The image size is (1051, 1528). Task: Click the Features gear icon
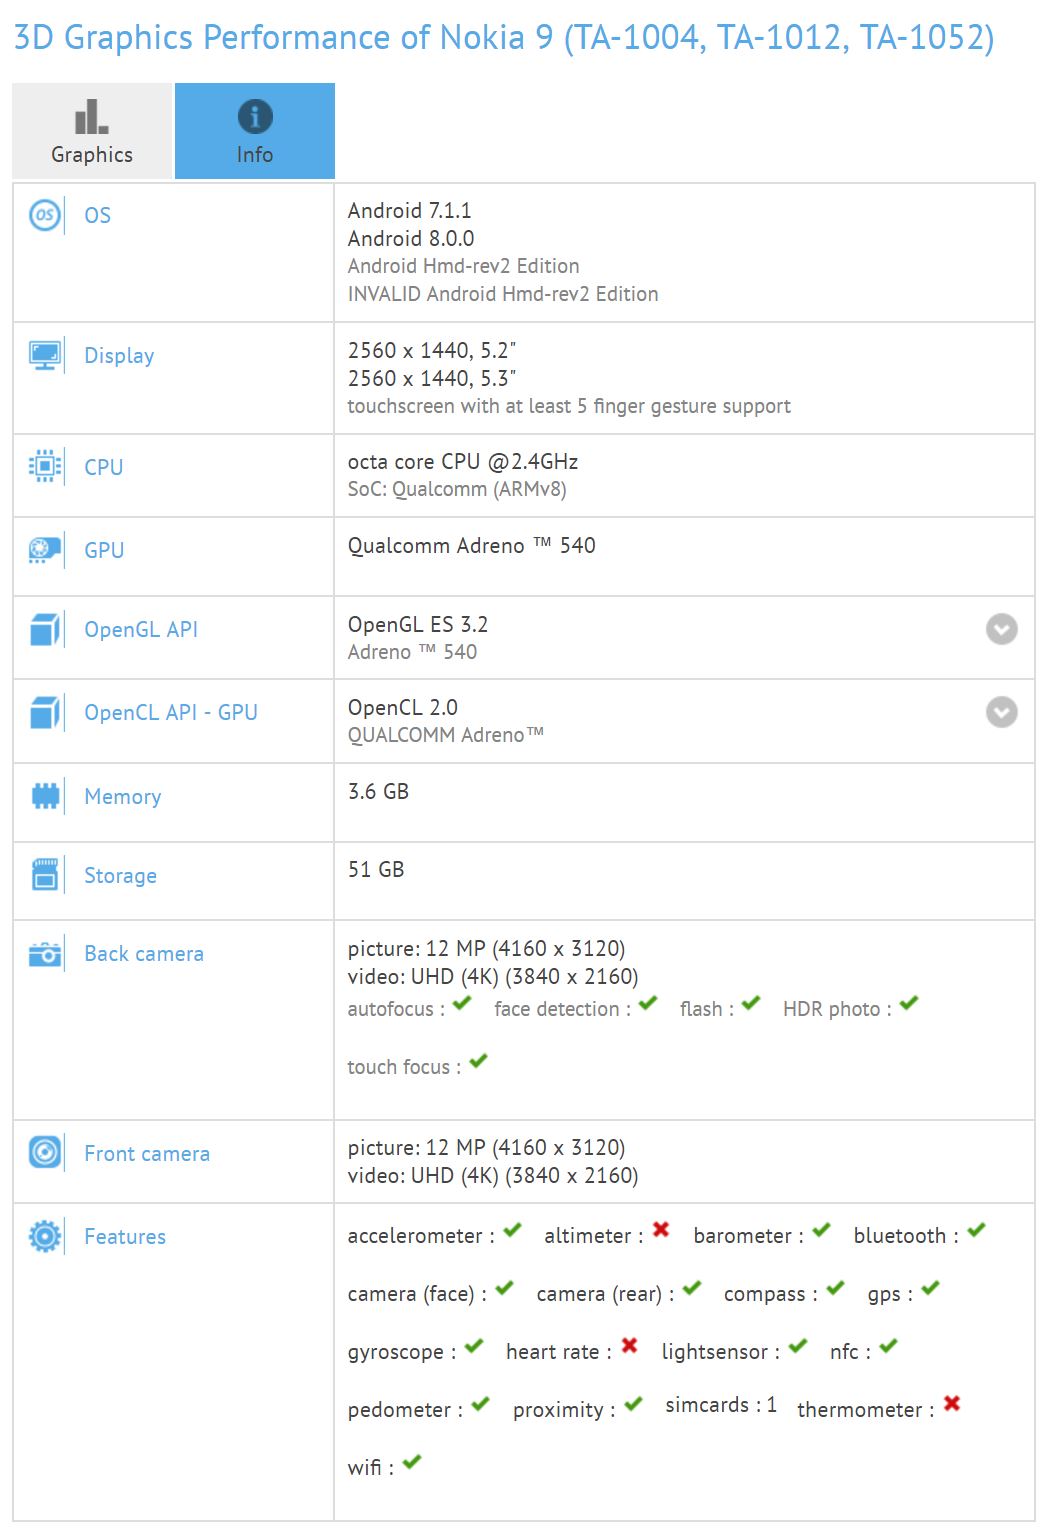(45, 1236)
